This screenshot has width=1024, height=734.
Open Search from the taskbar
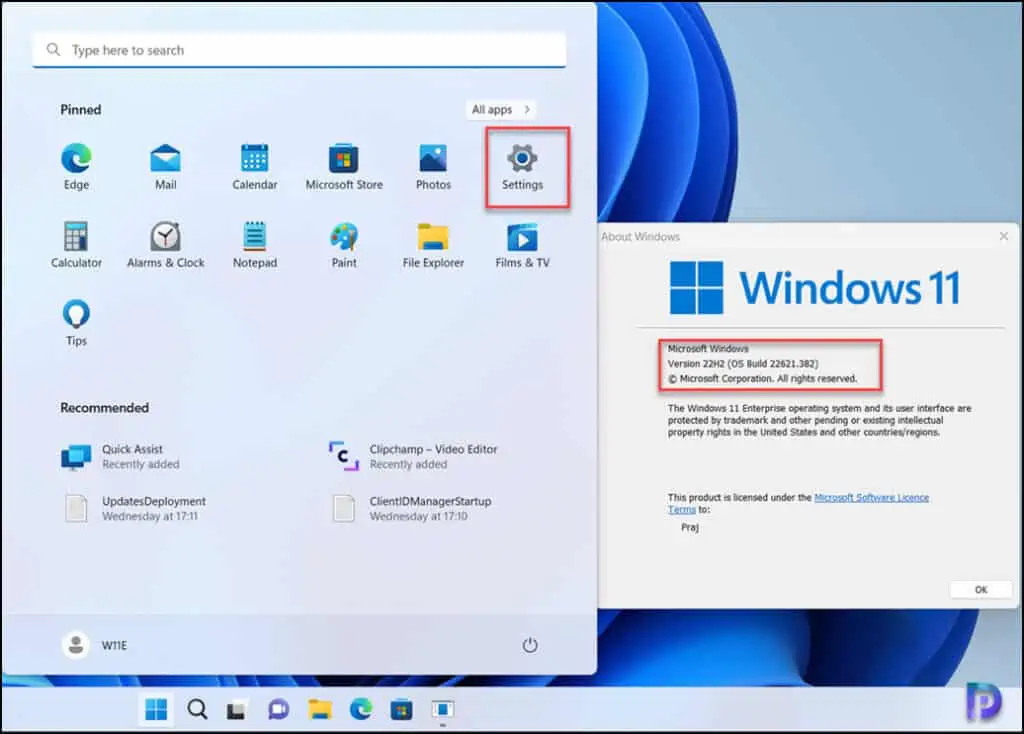197,709
